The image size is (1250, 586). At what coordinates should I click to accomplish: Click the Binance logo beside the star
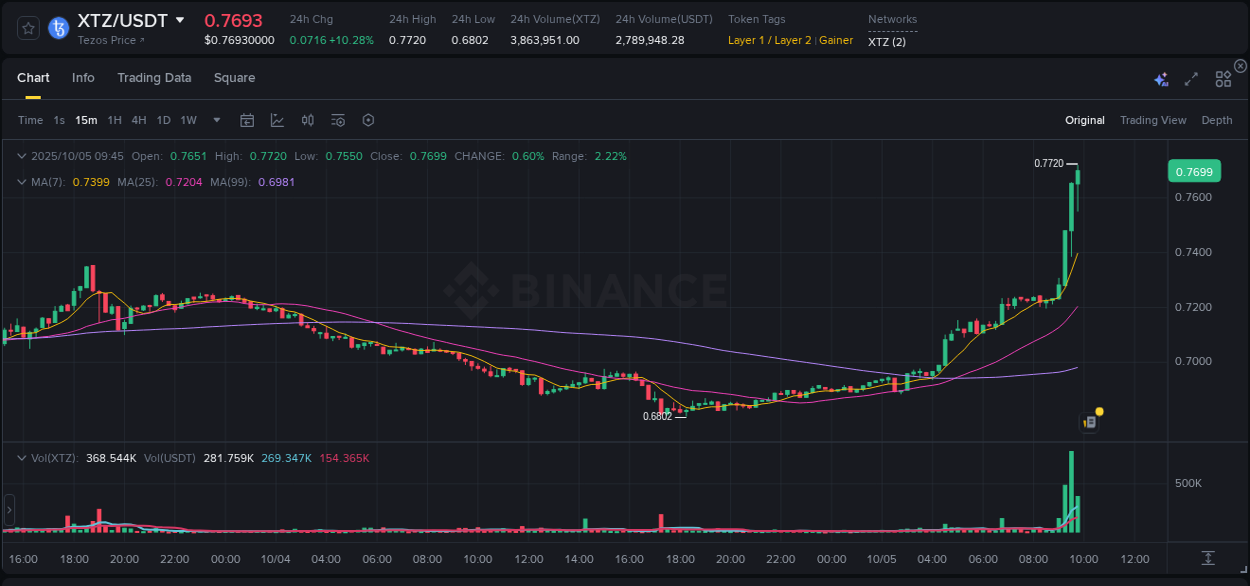click(57, 29)
